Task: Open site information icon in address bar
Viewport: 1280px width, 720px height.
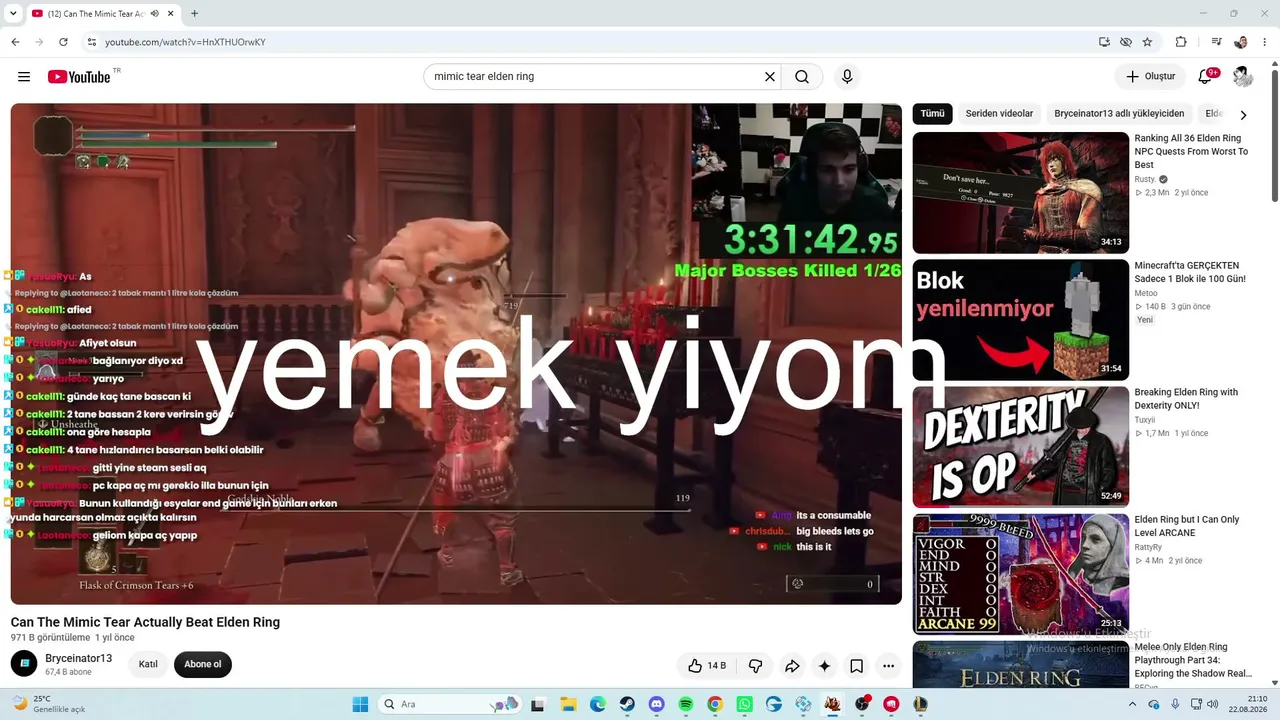Action: coord(91,42)
